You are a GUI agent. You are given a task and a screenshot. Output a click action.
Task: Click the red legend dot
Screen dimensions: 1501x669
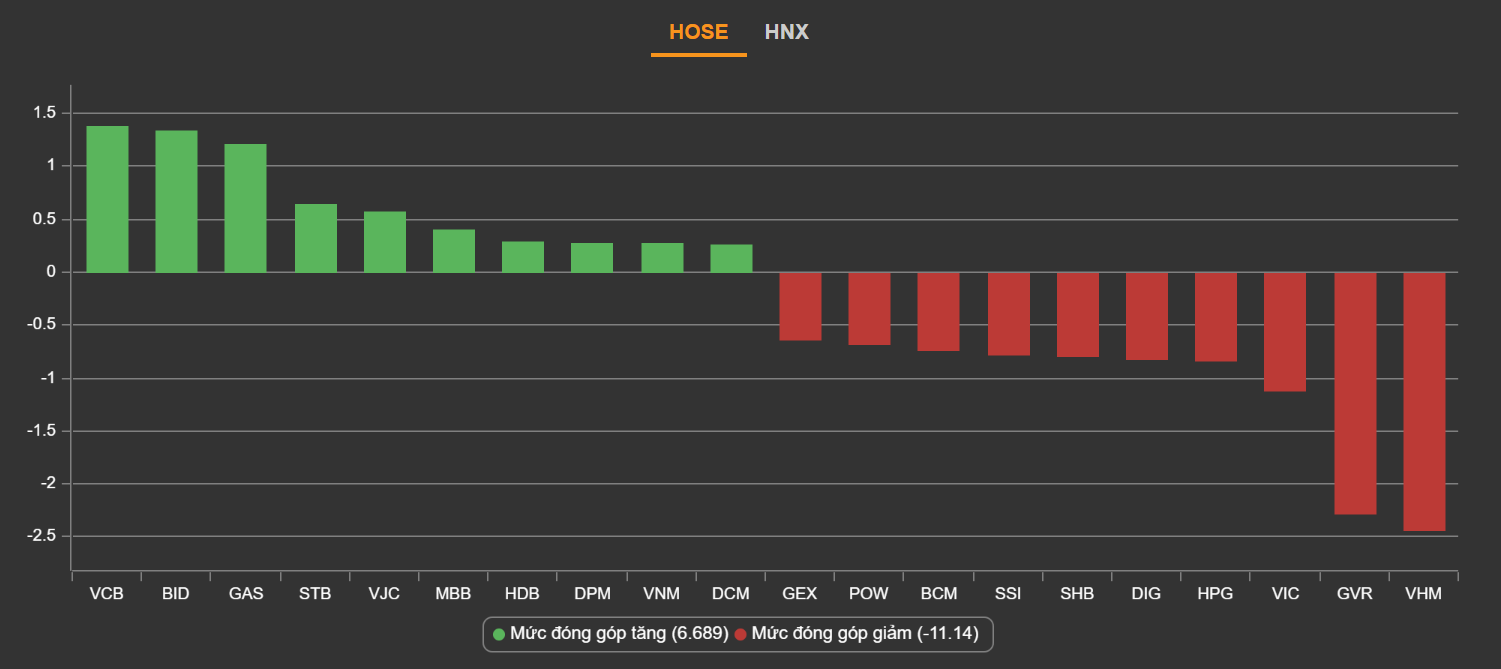point(741,634)
